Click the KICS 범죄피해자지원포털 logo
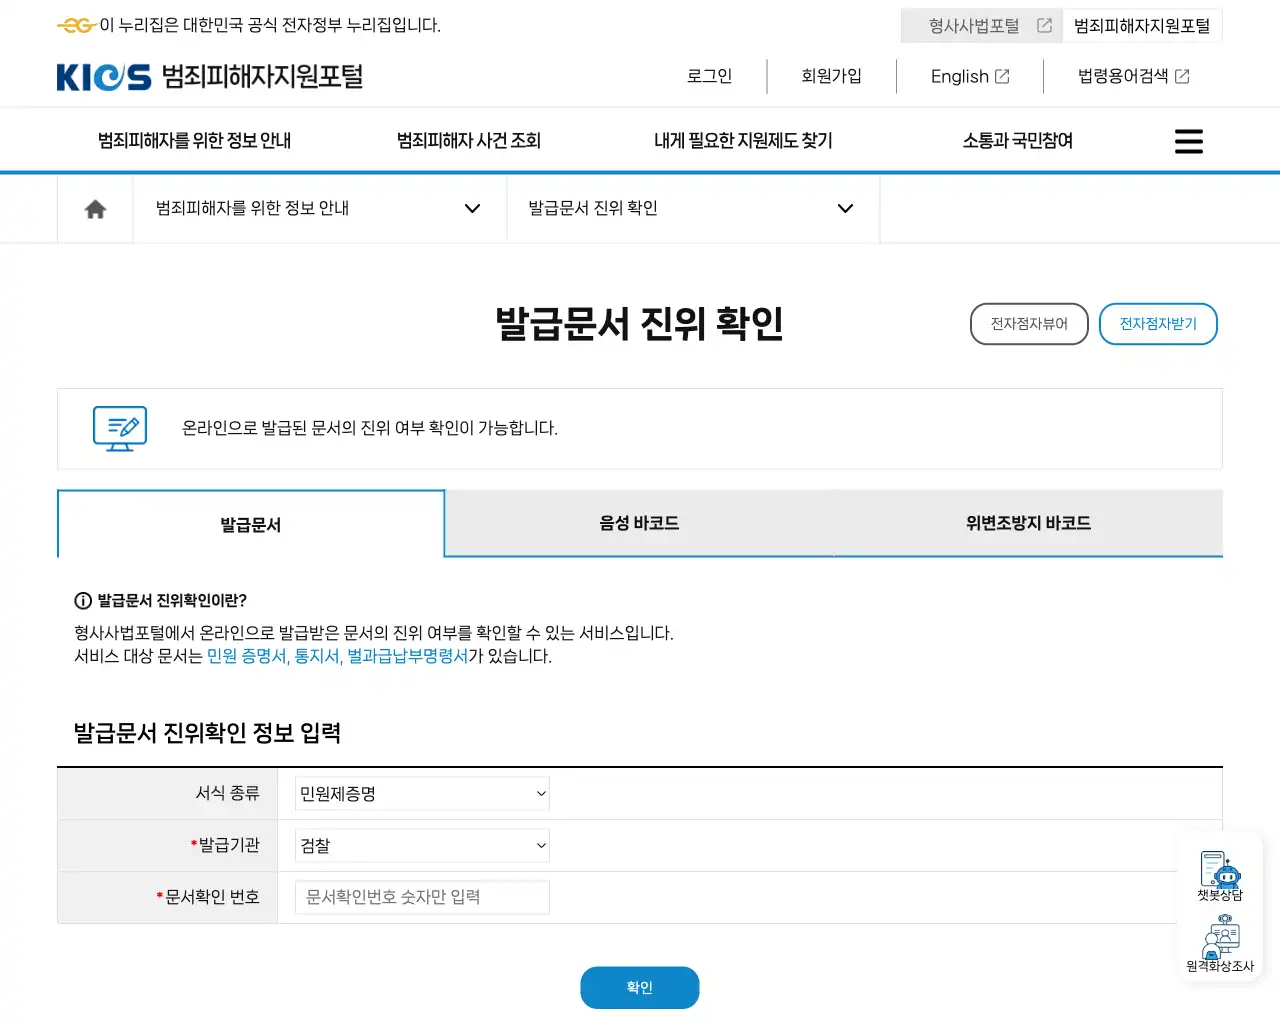This screenshot has width=1280, height=1024. pos(210,77)
